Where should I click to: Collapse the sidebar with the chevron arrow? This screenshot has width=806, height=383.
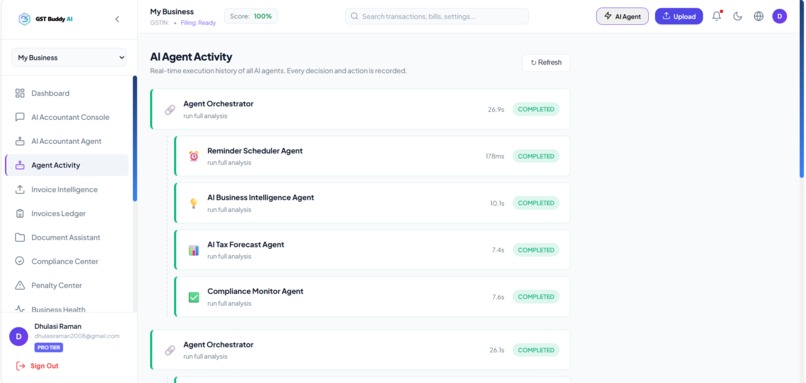[x=117, y=19]
